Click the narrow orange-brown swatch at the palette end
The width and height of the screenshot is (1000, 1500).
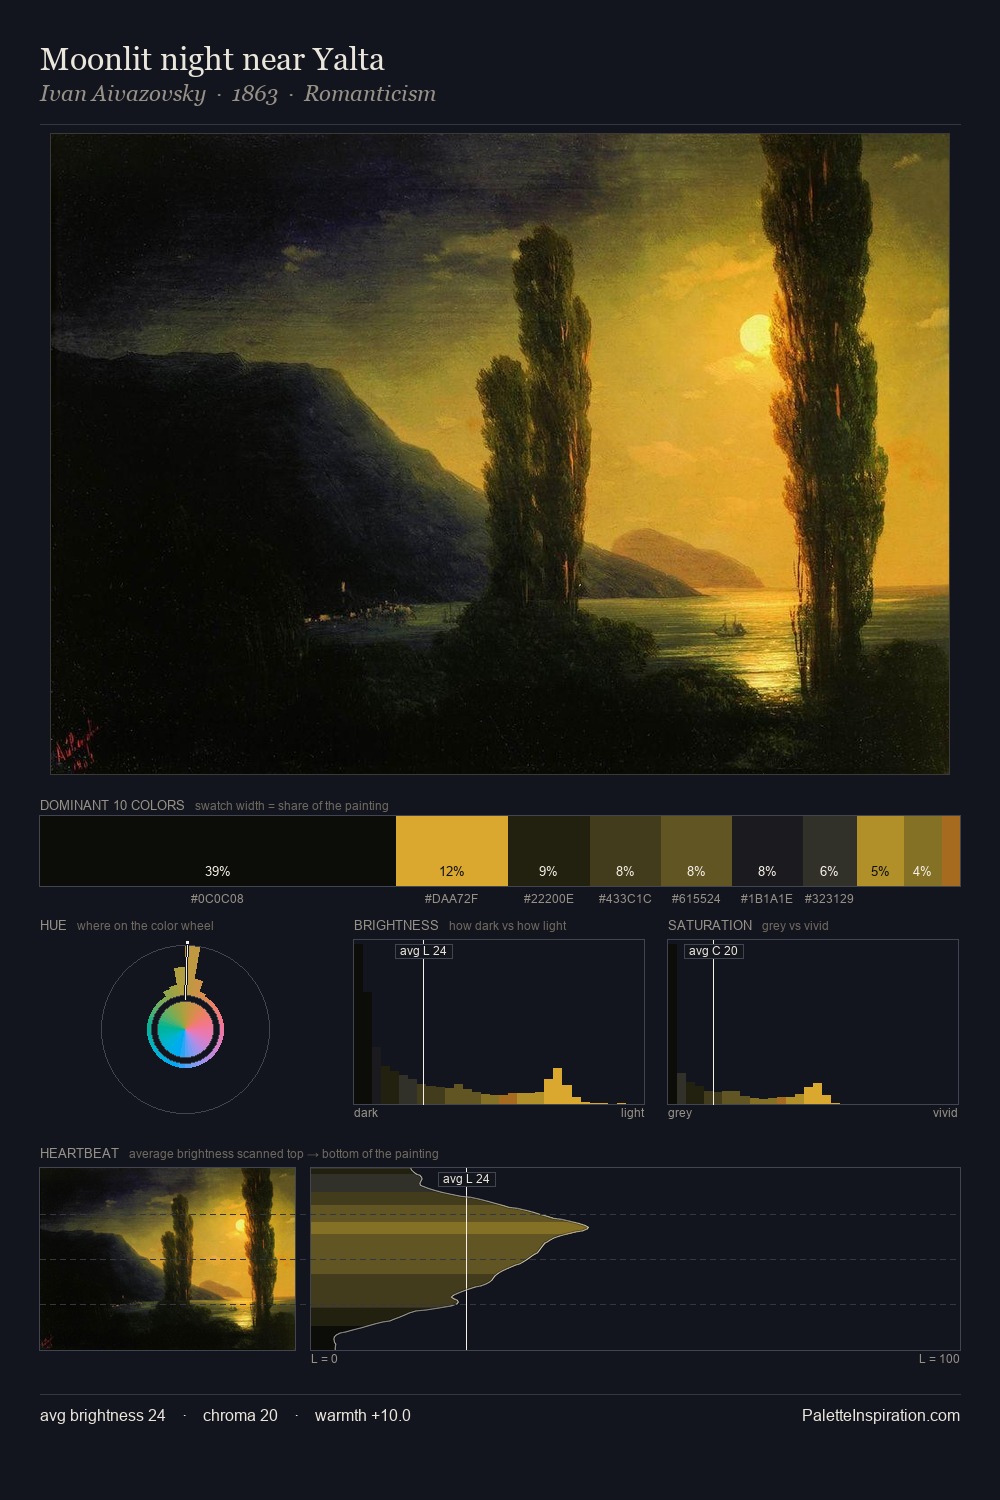pos(951,851)
